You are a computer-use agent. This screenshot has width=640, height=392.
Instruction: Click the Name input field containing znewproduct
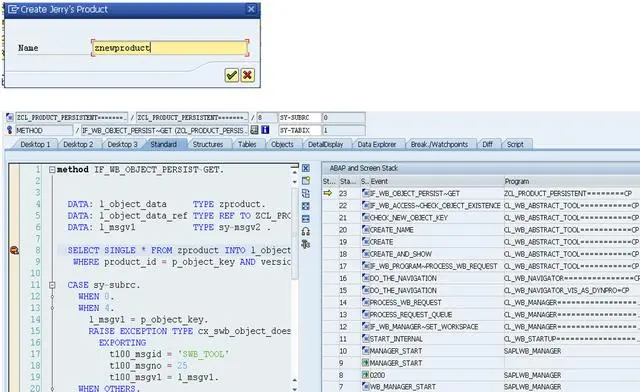click(170, 48)
